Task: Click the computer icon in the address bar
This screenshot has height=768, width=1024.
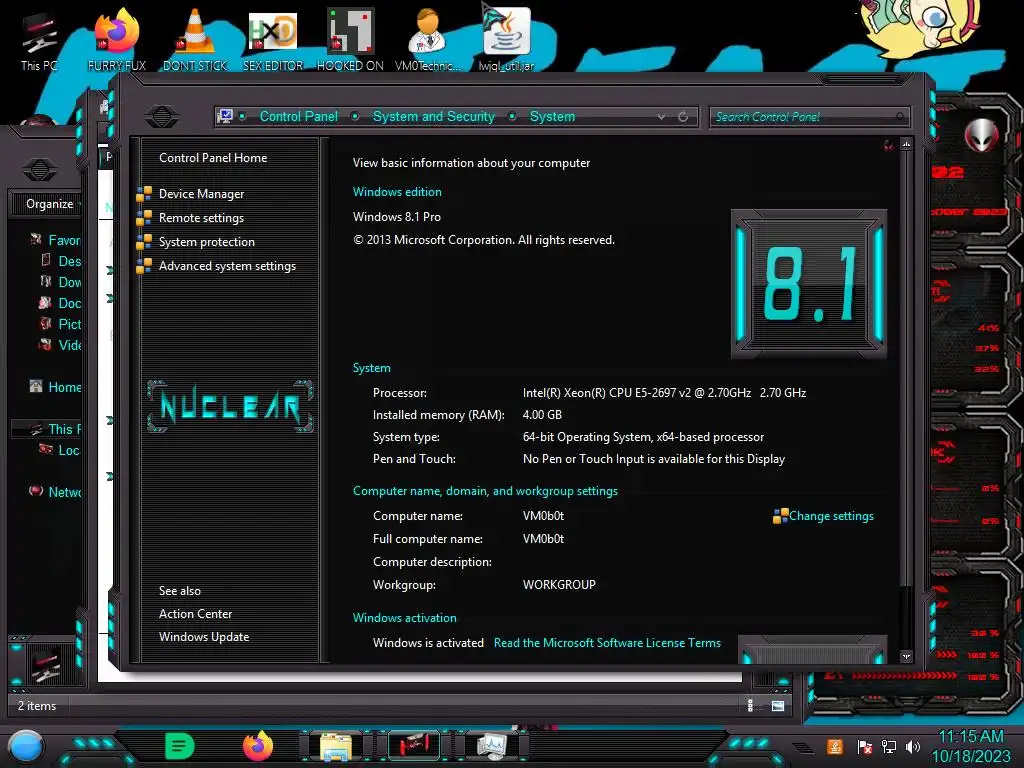Action: click(225, 117)
